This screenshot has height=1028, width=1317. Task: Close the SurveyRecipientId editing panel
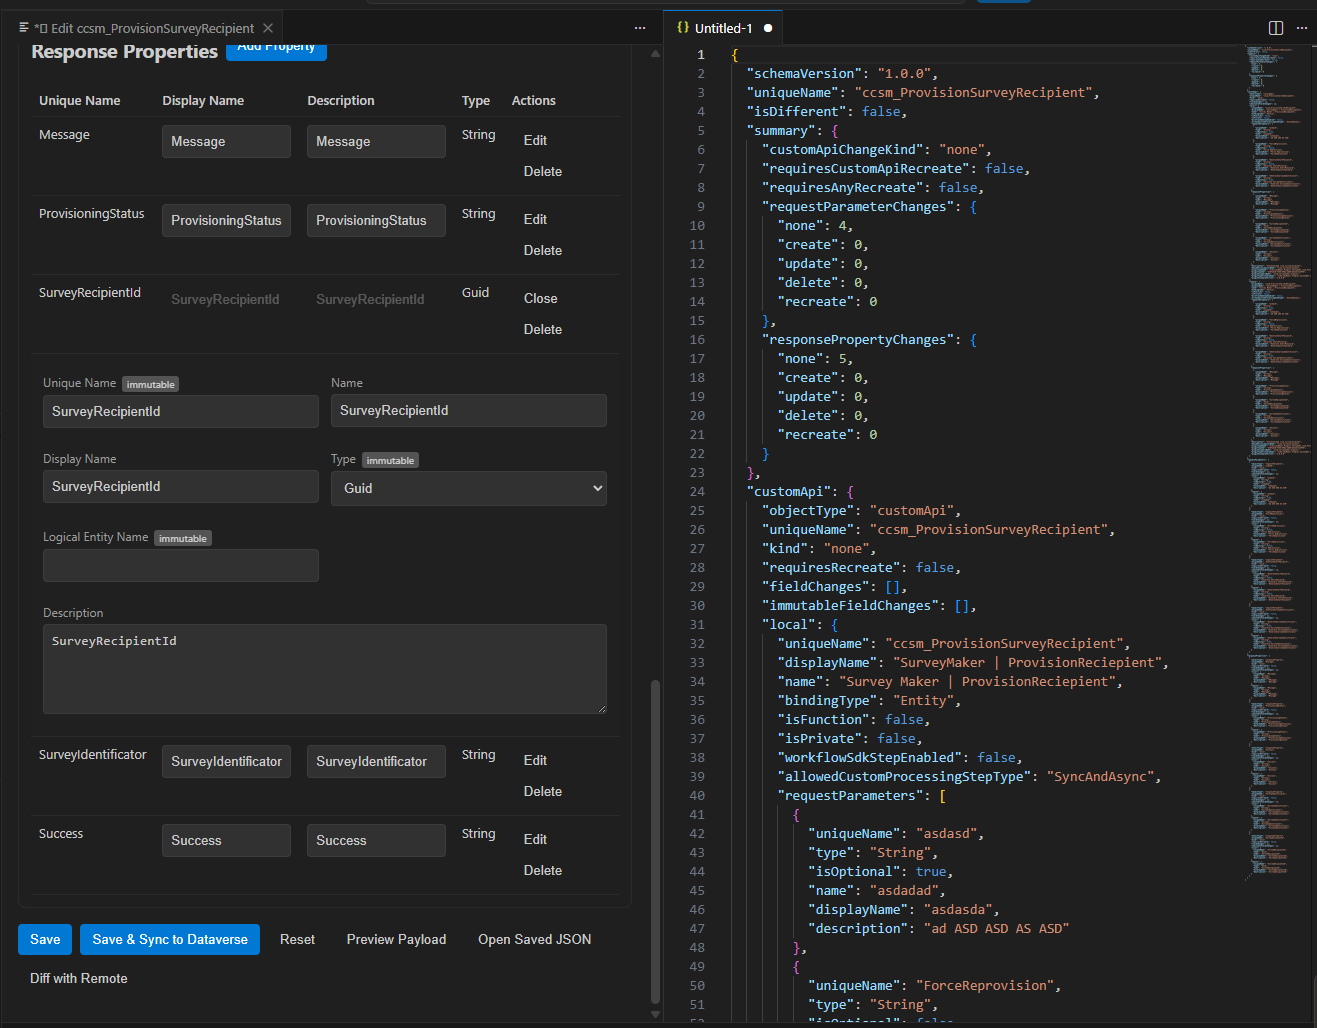tap(540, 299)
